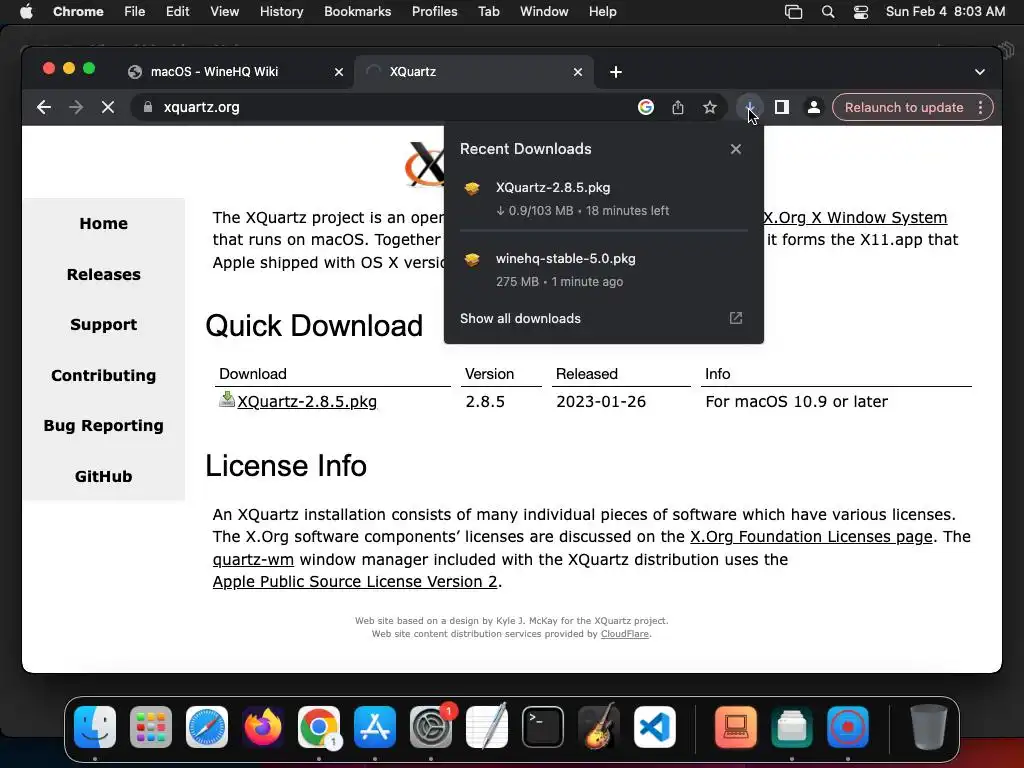The height and width of the screenshot is (768, 1024).
Task: Click Show all downloads
Action: click(x=520, y=319)
